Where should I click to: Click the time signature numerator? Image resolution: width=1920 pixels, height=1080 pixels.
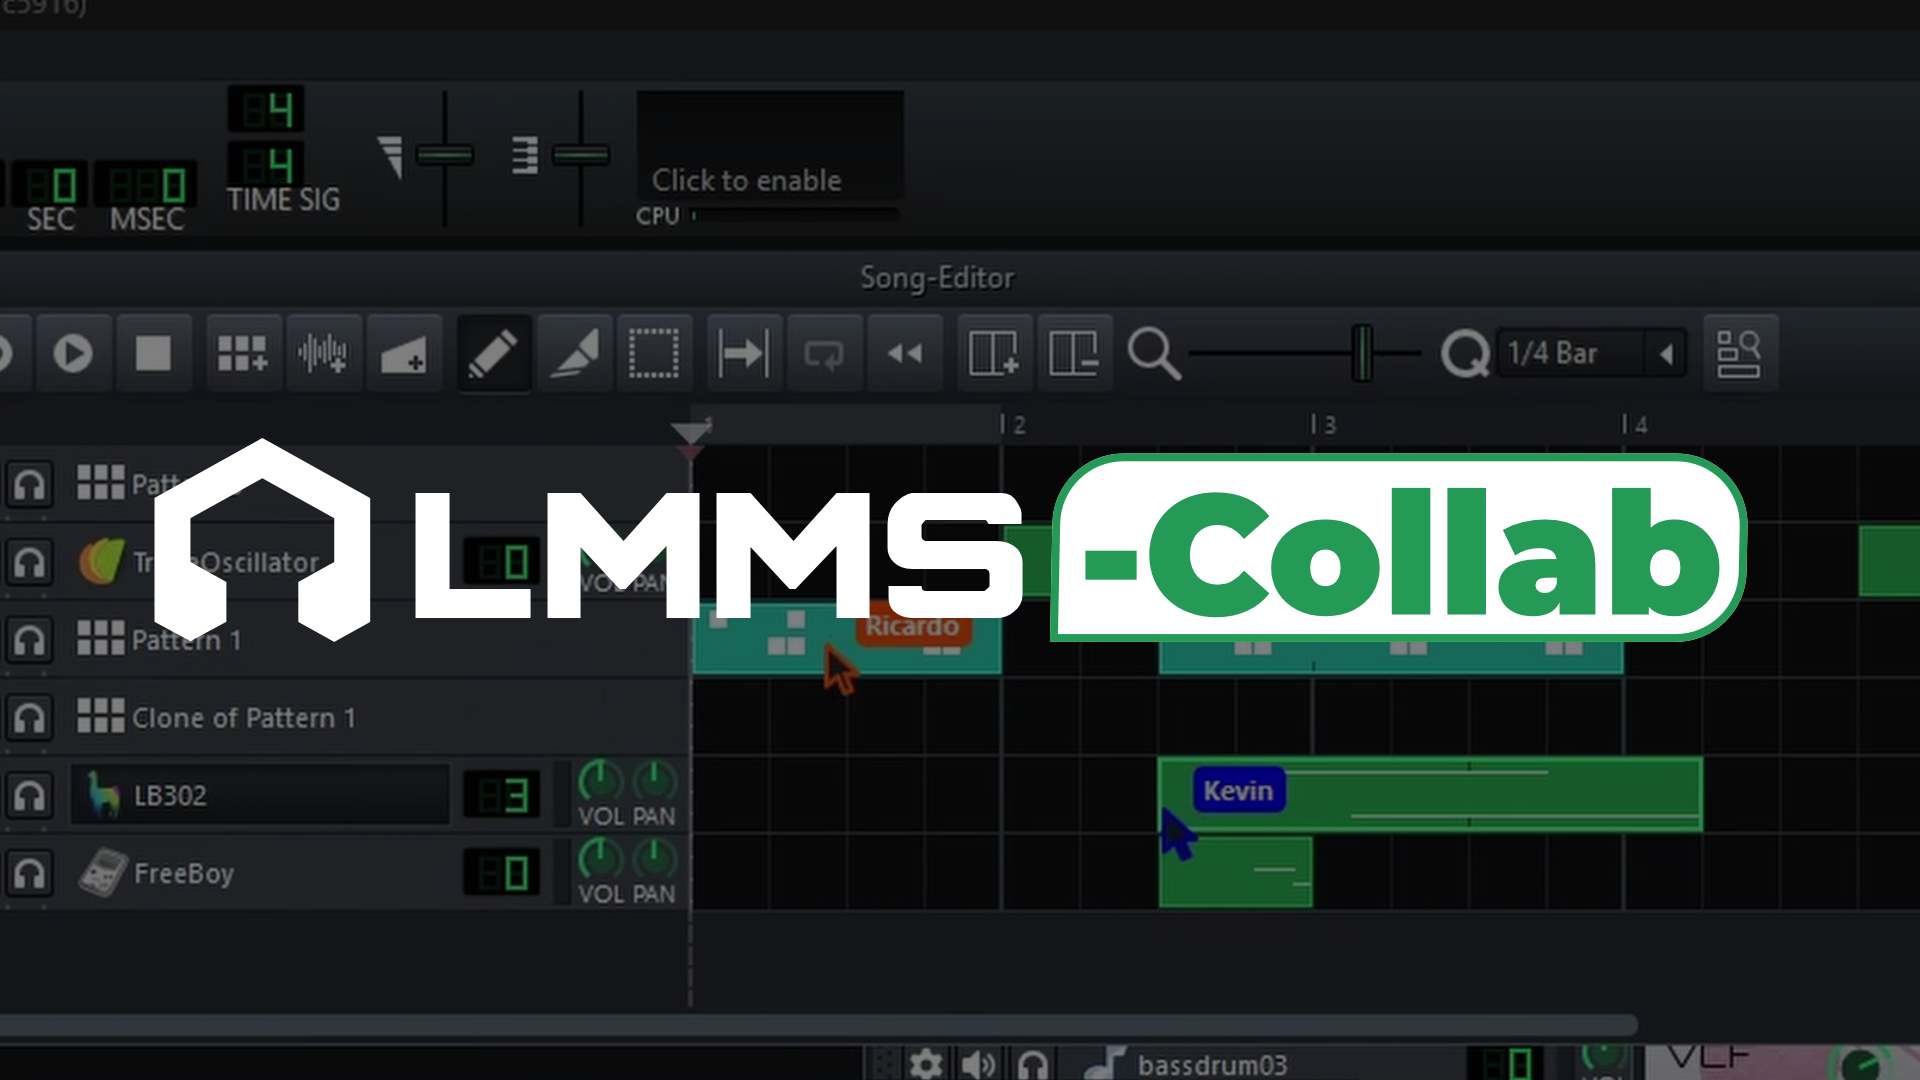266,109
